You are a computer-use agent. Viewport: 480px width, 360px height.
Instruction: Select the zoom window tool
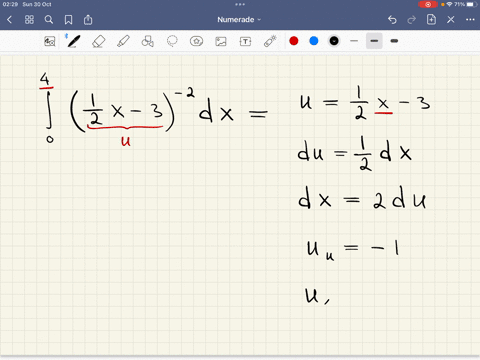point(50,41)
